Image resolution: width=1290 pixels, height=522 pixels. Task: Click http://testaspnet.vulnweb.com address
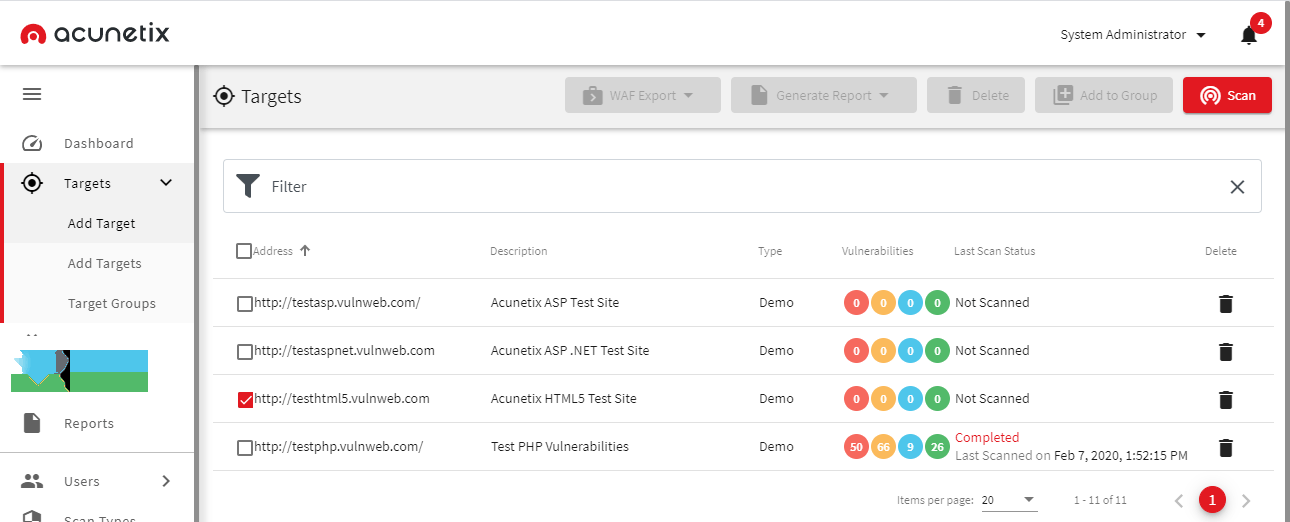(x=344, y=351)
